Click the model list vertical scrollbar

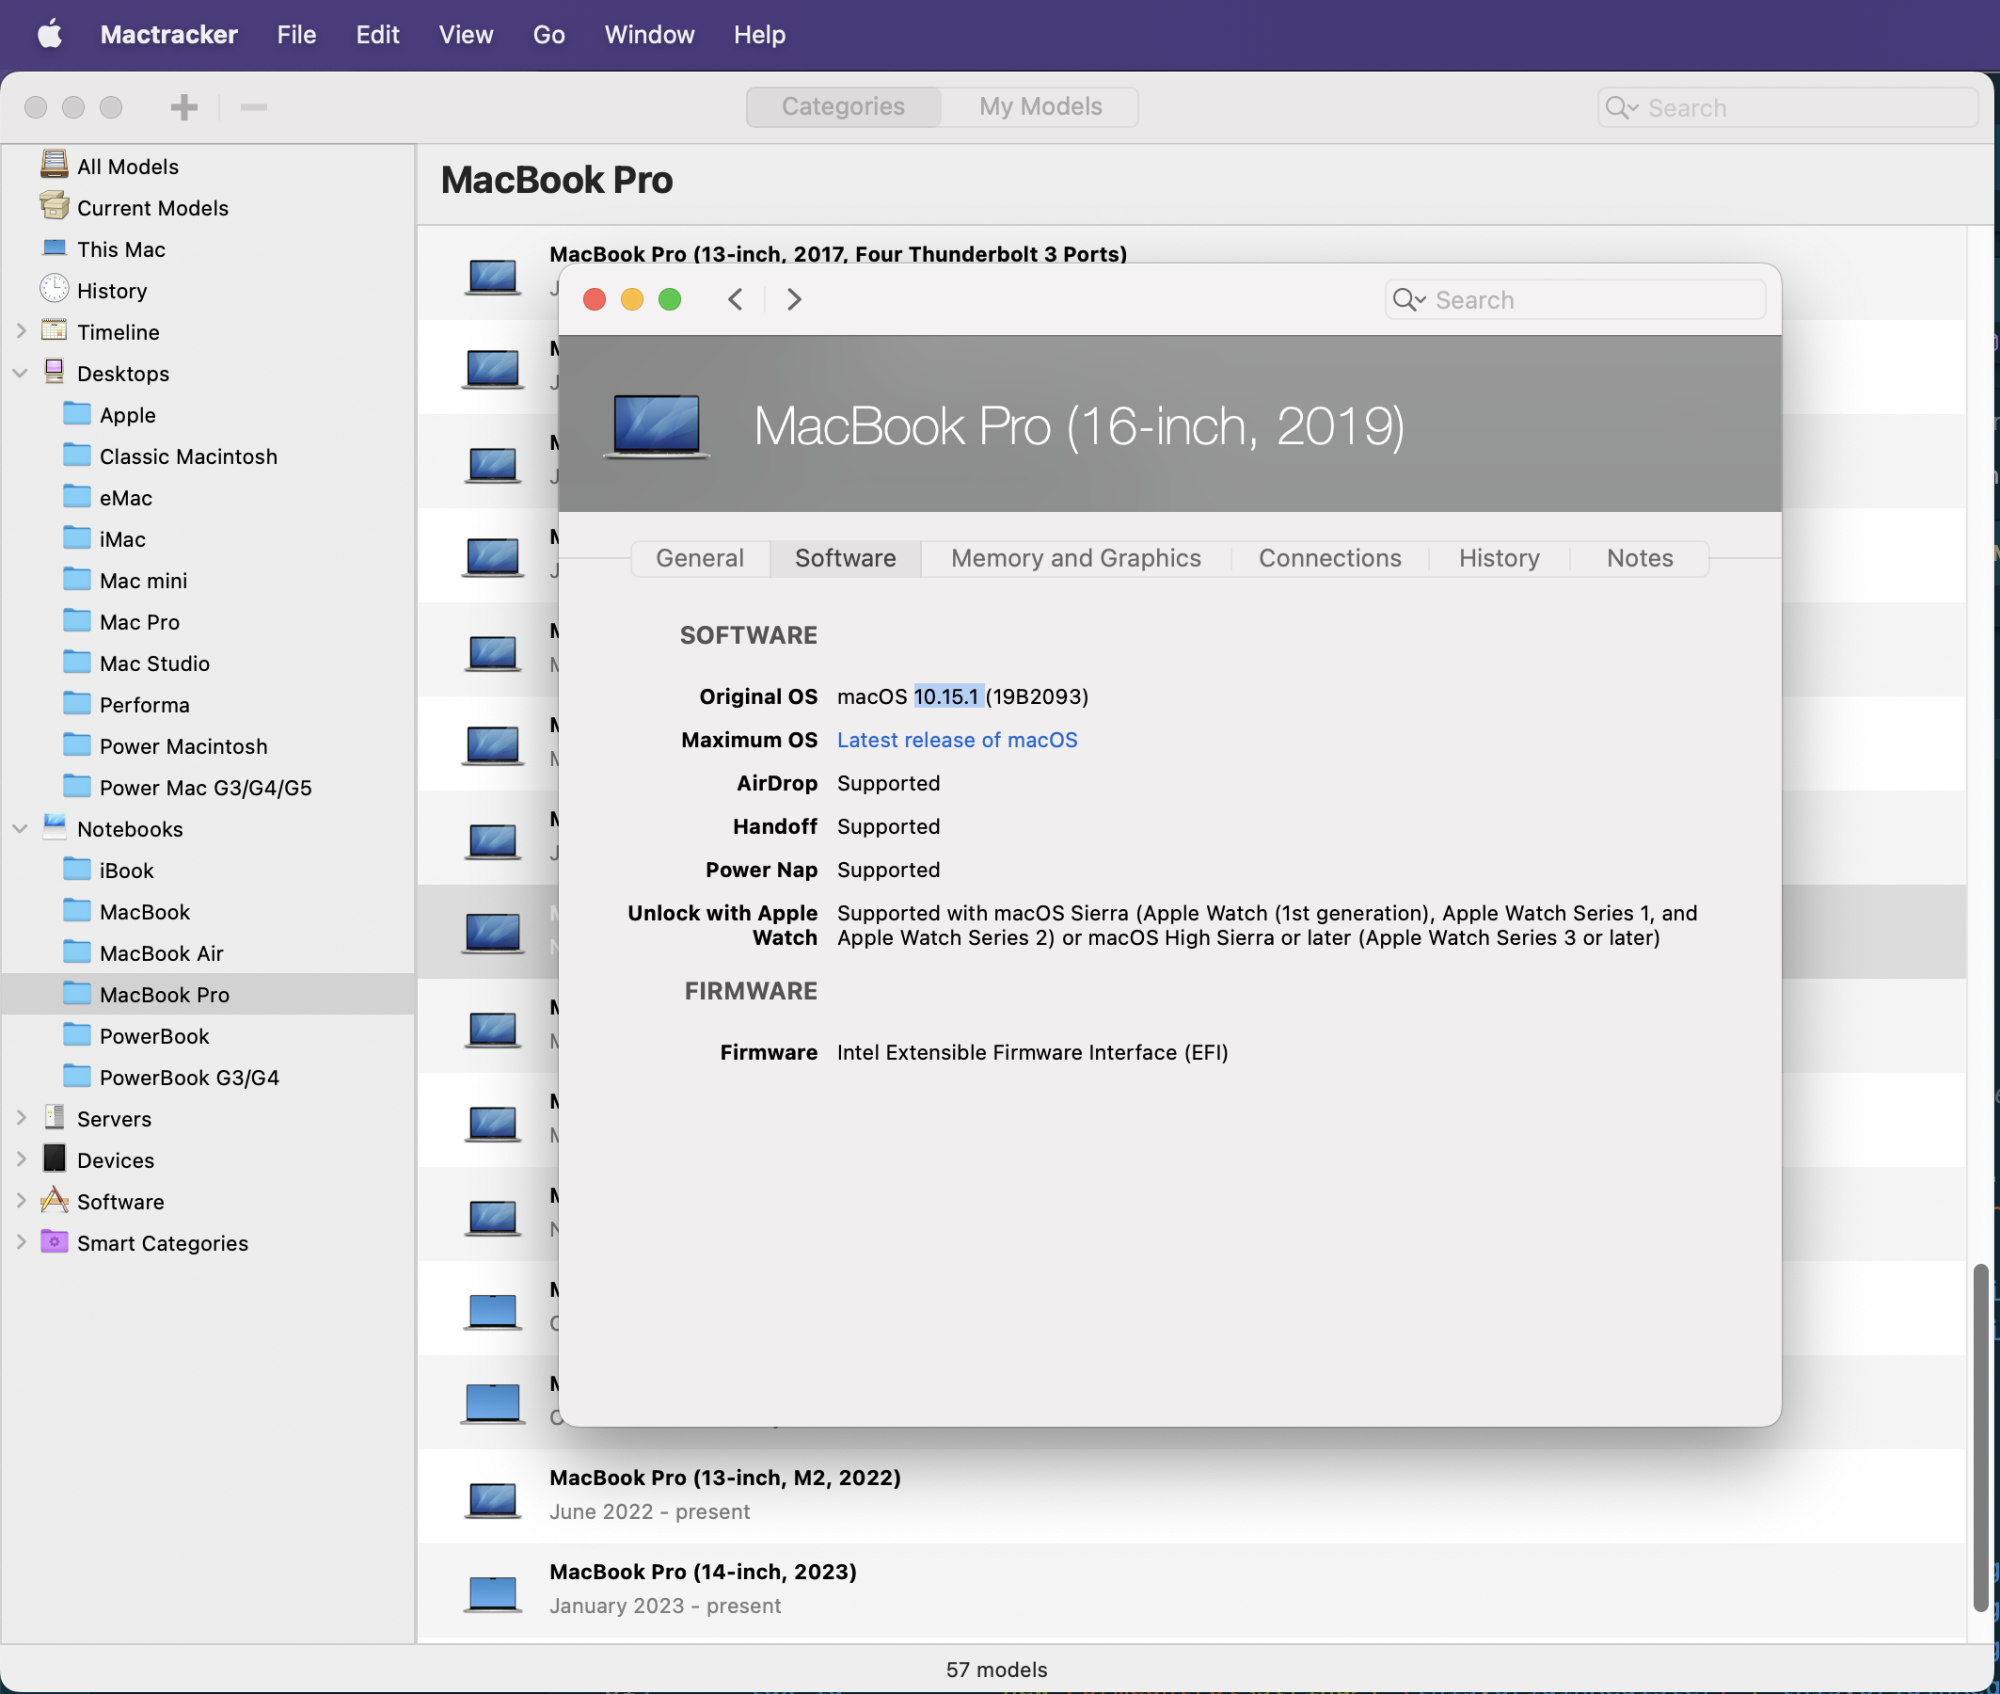pos(1980,1436)
